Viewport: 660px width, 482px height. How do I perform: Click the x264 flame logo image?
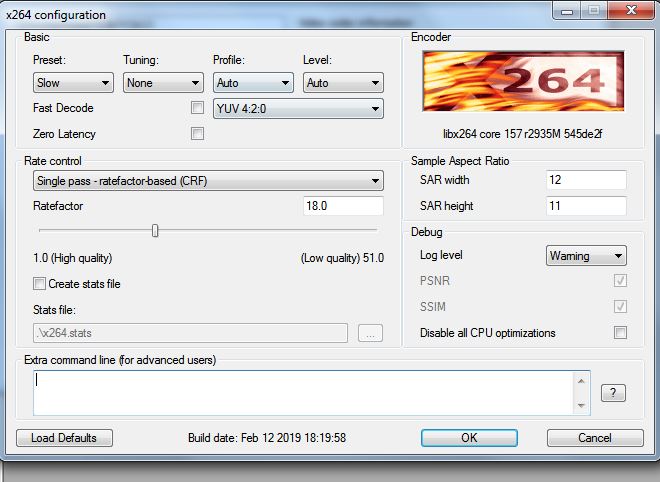[523, 81]
